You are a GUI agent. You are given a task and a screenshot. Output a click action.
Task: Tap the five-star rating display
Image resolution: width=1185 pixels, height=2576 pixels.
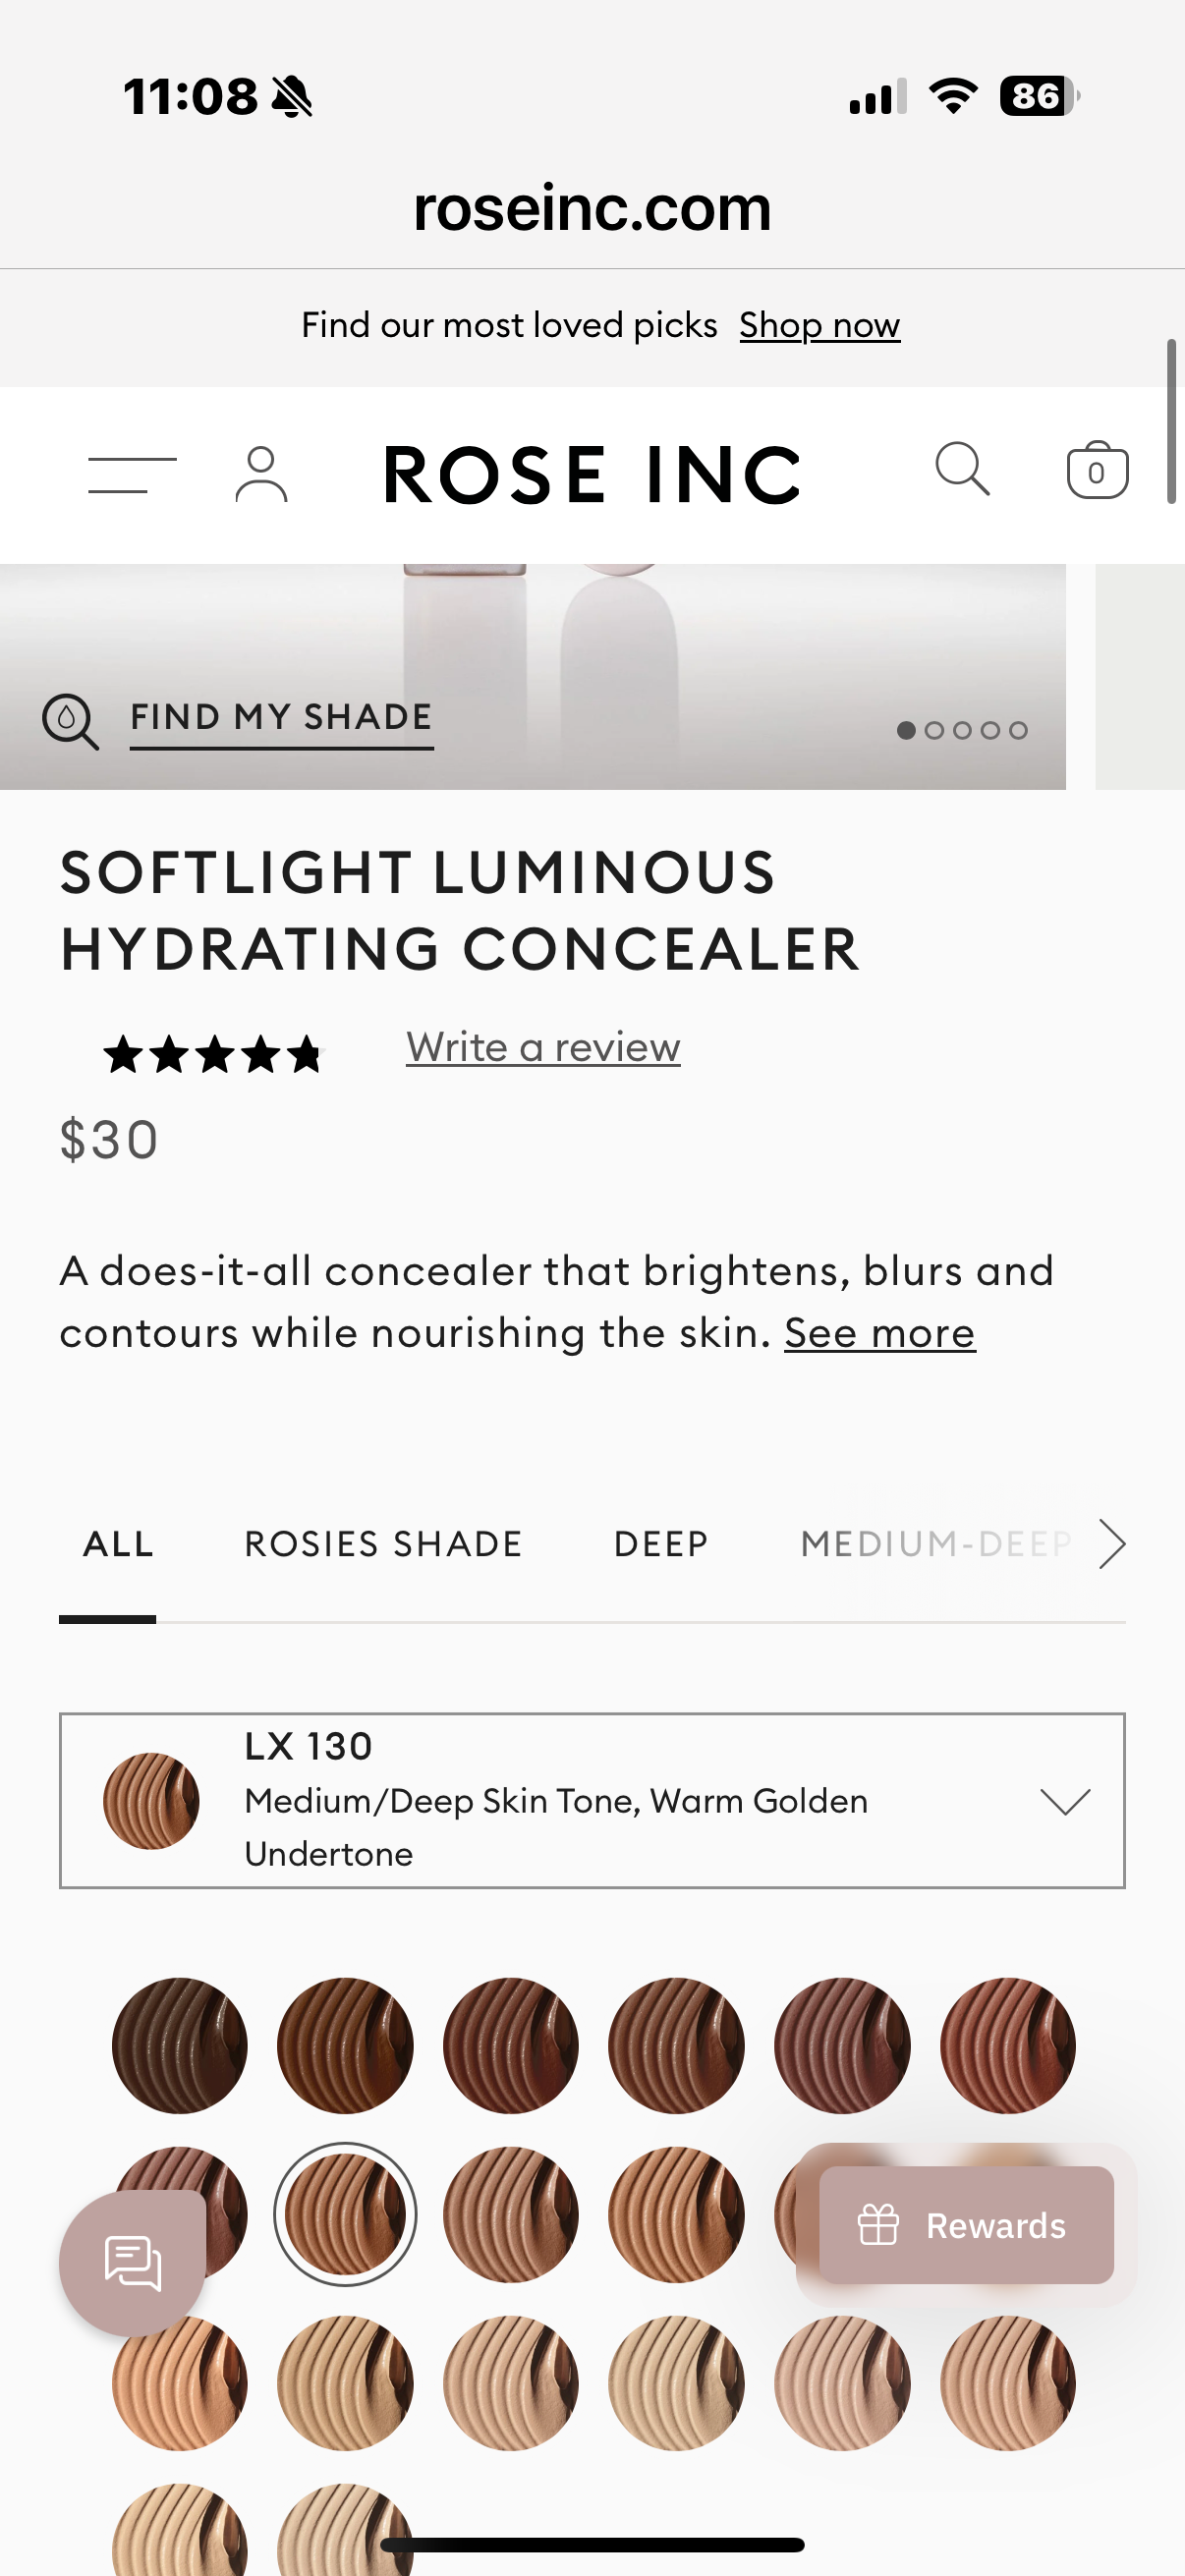tap(214, 1054)
